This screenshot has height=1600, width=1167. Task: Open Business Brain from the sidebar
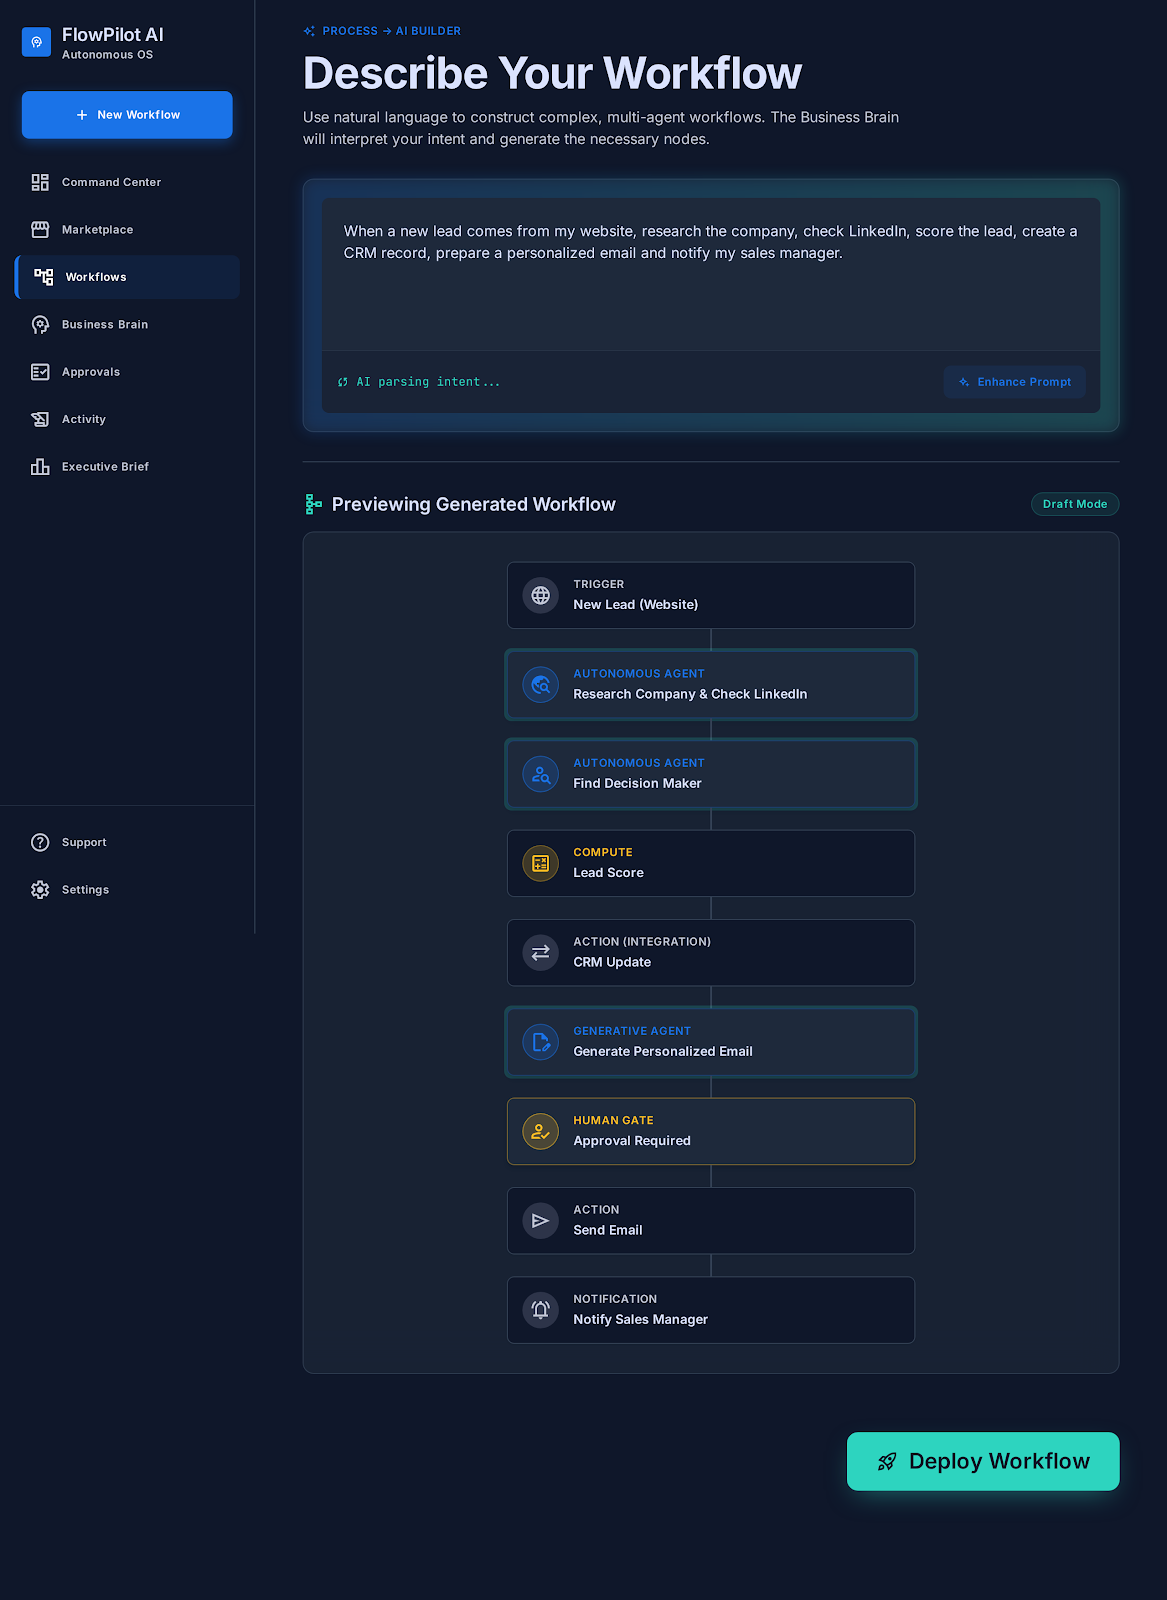pos(127,325)
